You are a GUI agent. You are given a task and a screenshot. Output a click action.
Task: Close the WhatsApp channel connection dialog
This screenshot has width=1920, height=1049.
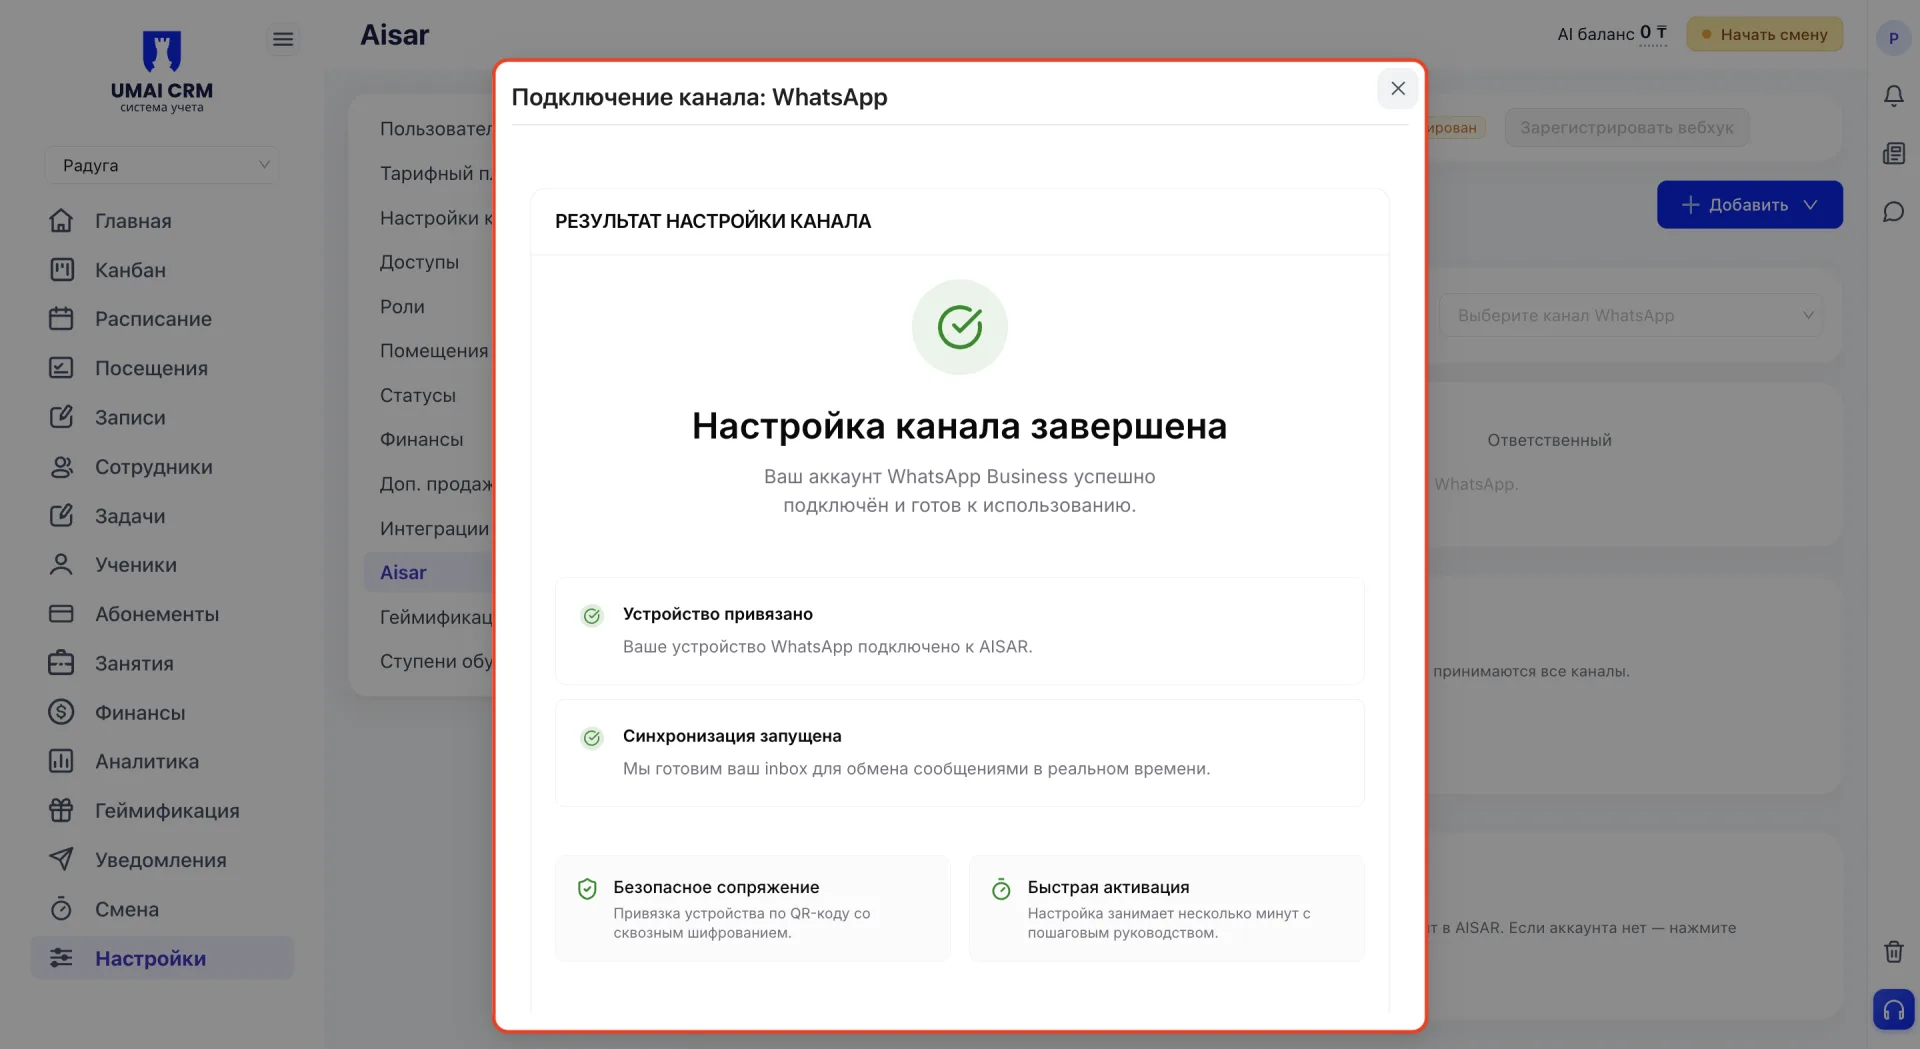pos(1397,88)
